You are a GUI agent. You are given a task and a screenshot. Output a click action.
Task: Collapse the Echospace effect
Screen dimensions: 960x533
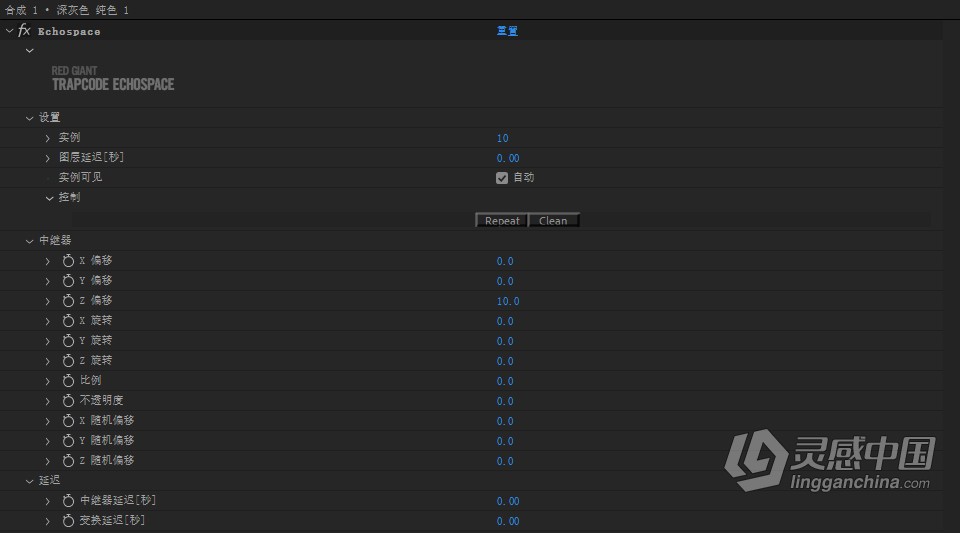pyautogui.click(x=9, y=31)
